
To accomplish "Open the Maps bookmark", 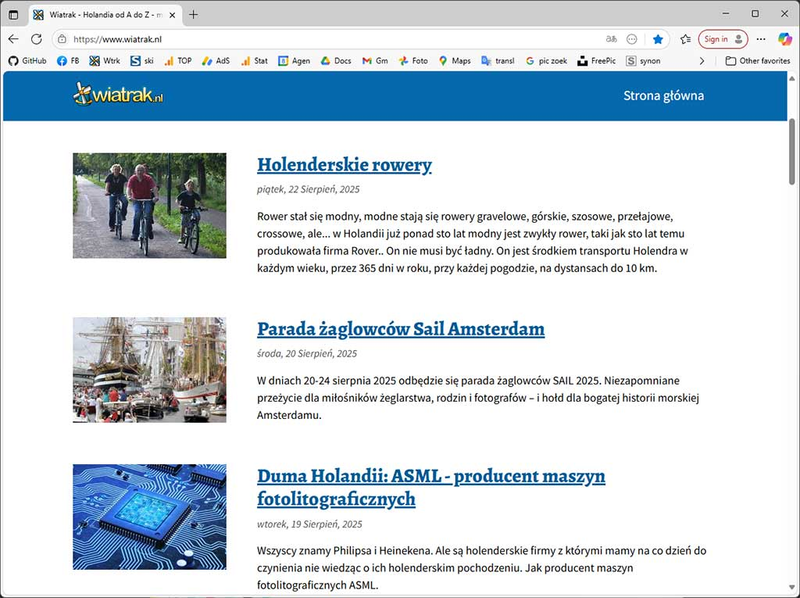I will tap(453, 61).
